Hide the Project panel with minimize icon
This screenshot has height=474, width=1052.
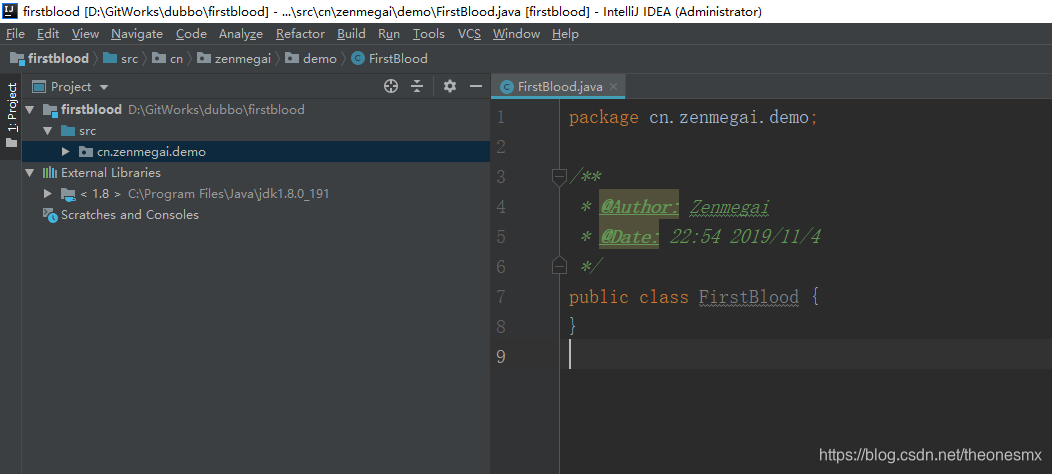476,86
